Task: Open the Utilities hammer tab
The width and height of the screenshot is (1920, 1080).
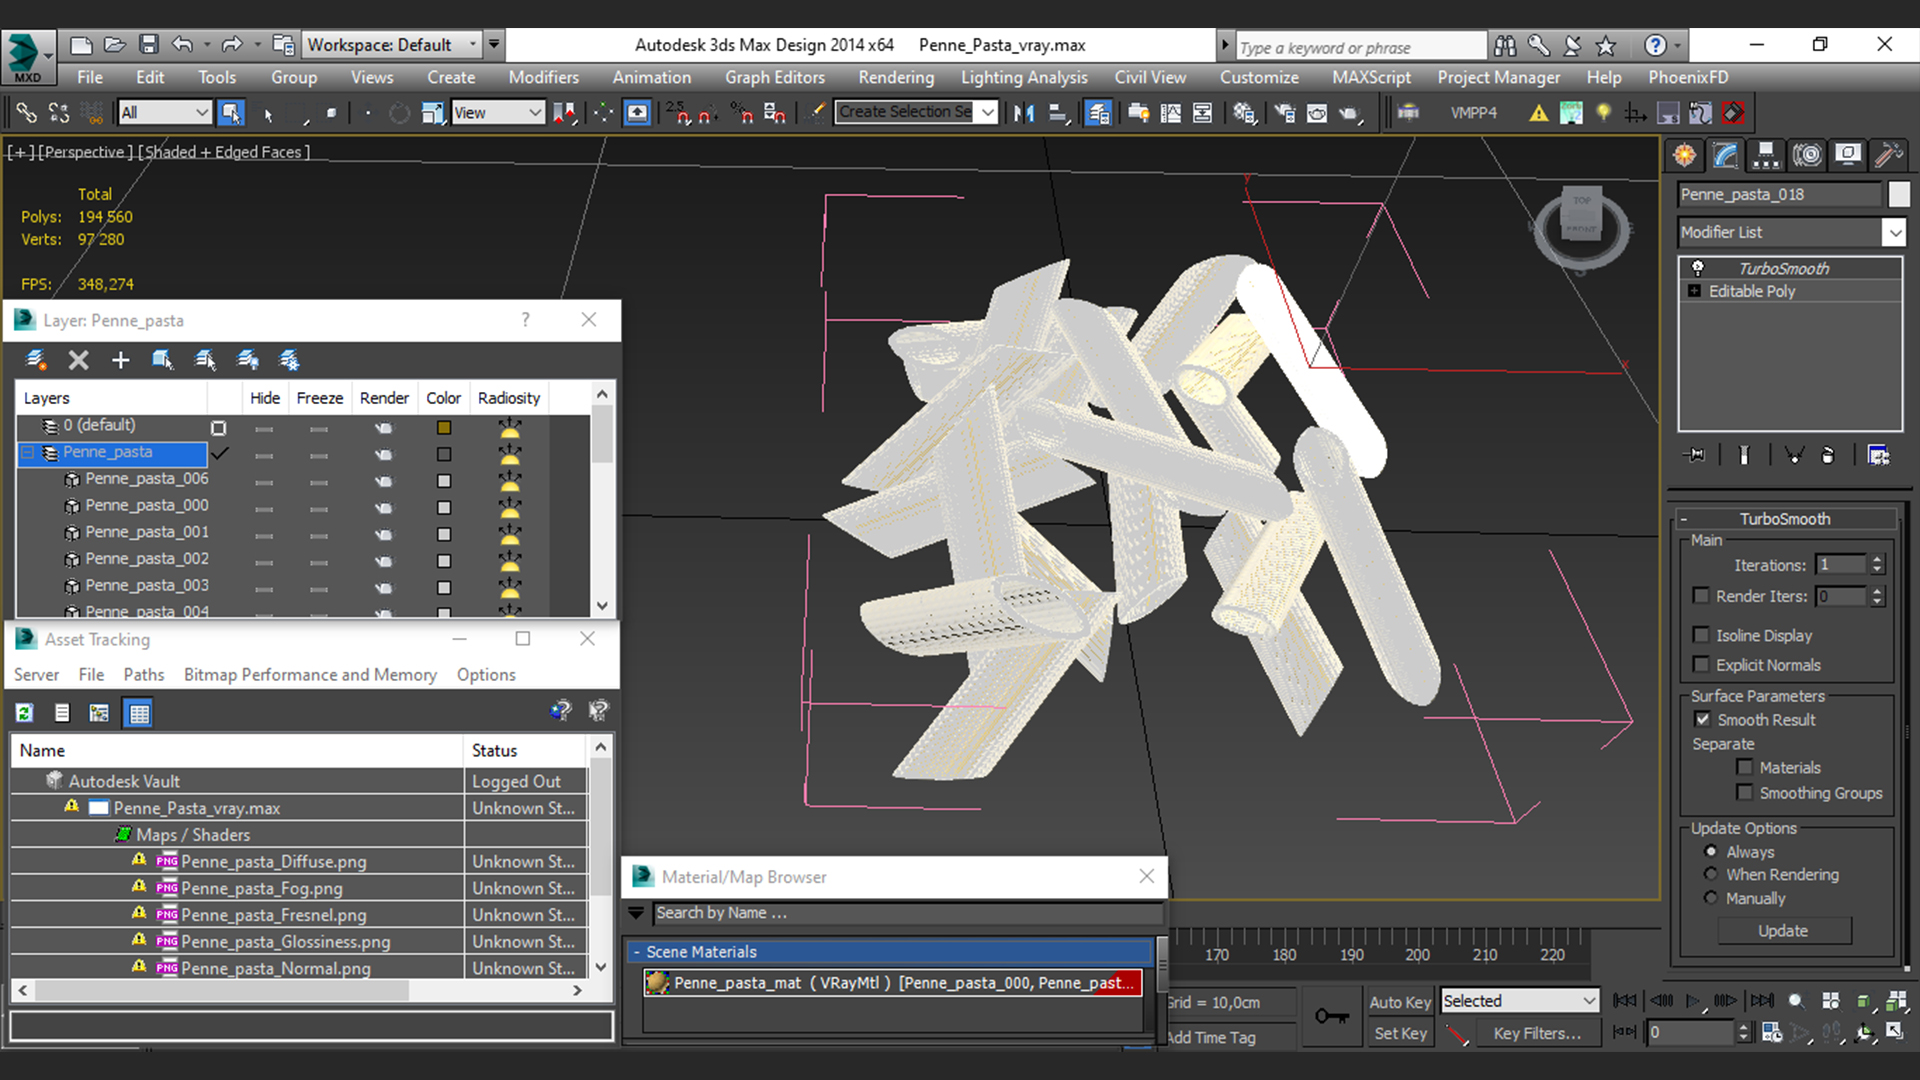Action: point(1888,155)
